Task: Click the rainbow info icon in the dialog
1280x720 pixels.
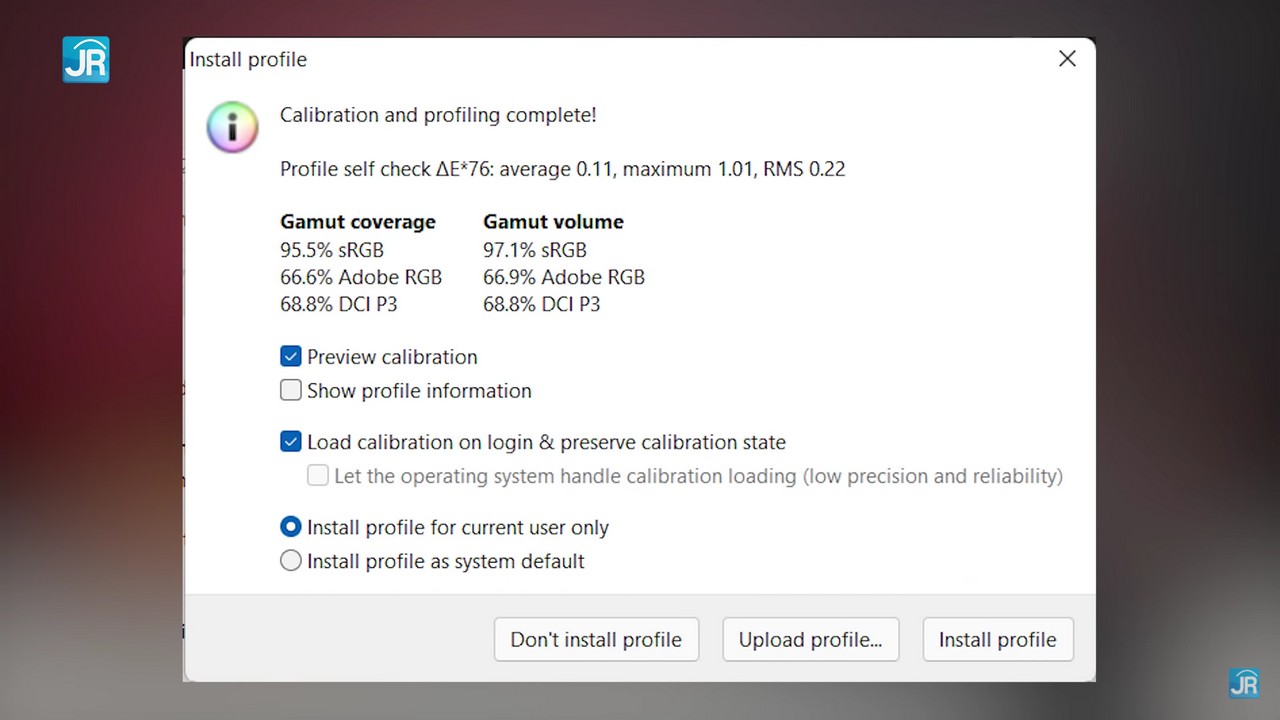Action: pyautogui.click(x=232, y=127)
